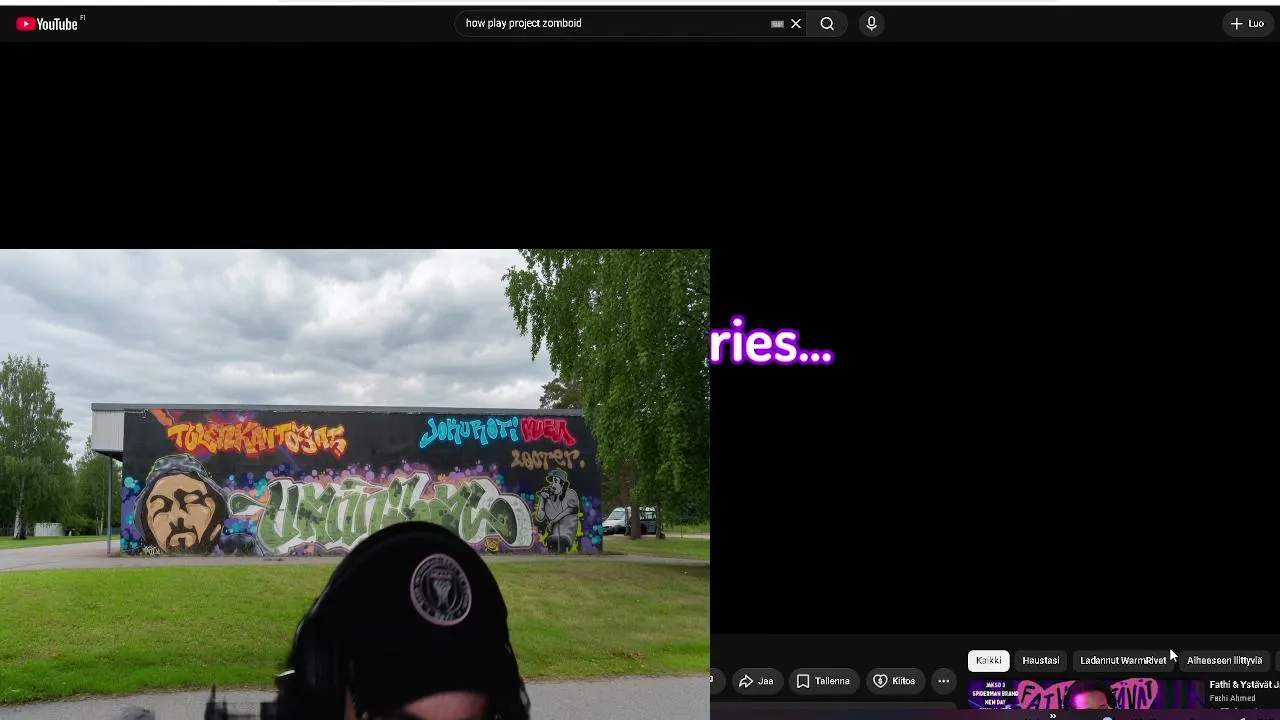The width and height of the screenshot is (1280, 720).
Task: Share the video with the Jaa button
Action: tap(756, 681)
